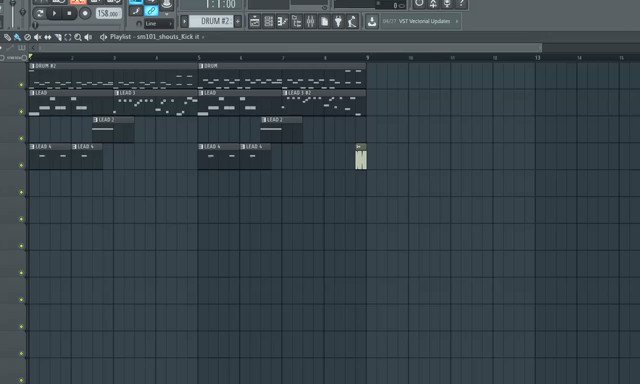Open the Playlist view icon

(254, 21)
